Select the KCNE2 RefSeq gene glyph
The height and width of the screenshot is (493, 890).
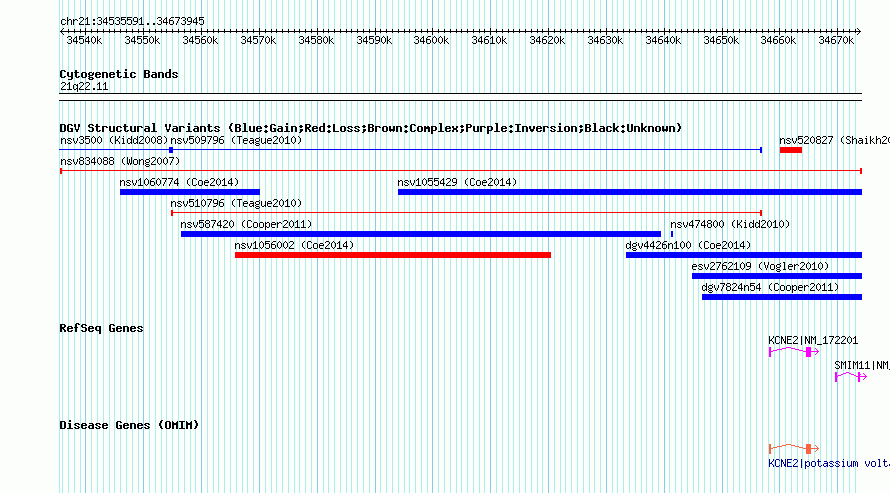coord(794,352)
